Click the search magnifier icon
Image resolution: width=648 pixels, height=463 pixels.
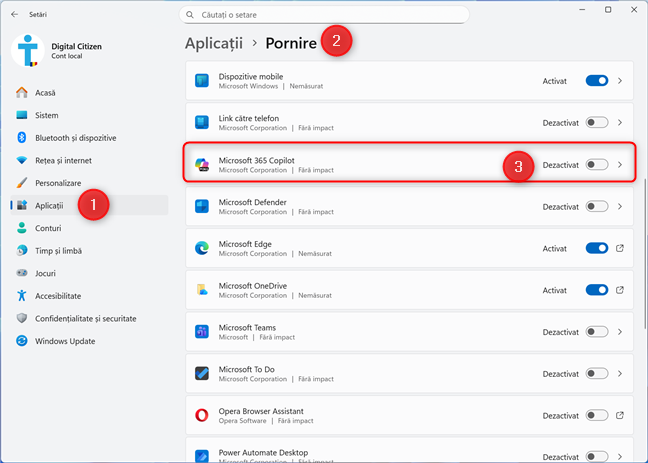(x=190, y=15)
